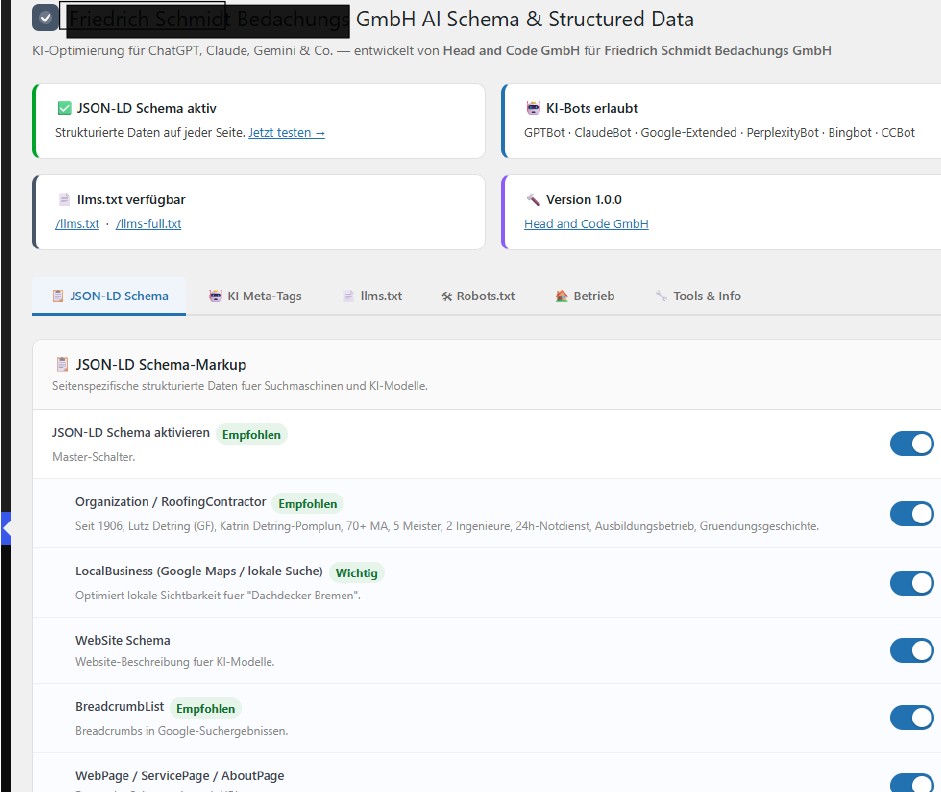Switch to the KI Meta-Tags tab
This screenshot has height=792, width=941.
coord(255,296)
